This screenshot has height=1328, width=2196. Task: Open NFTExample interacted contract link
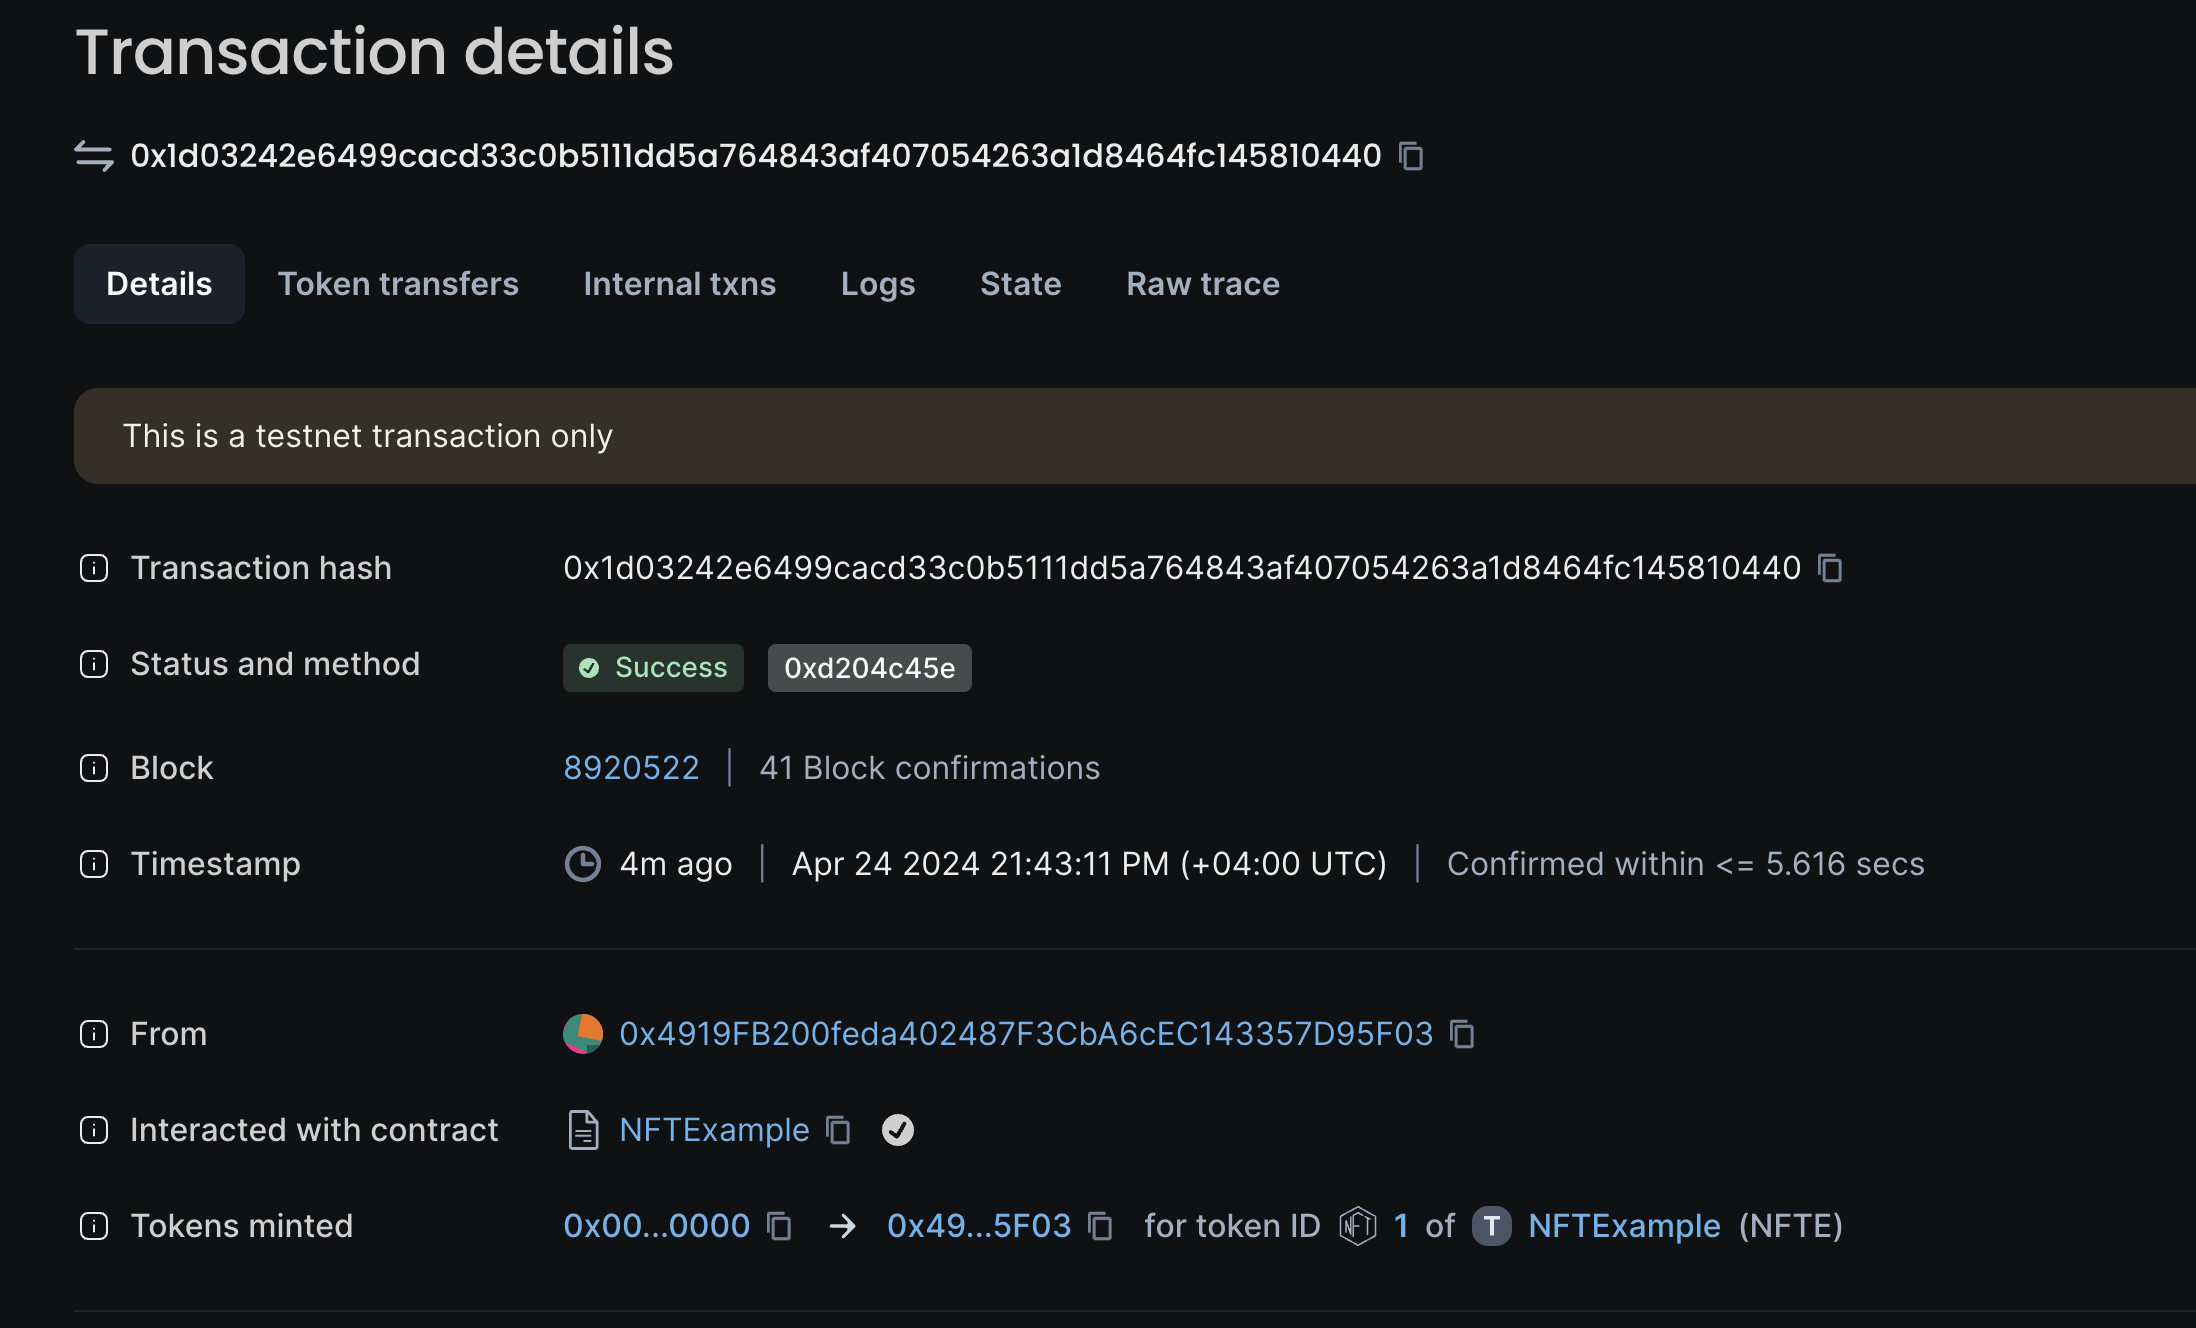point(714,1130)
